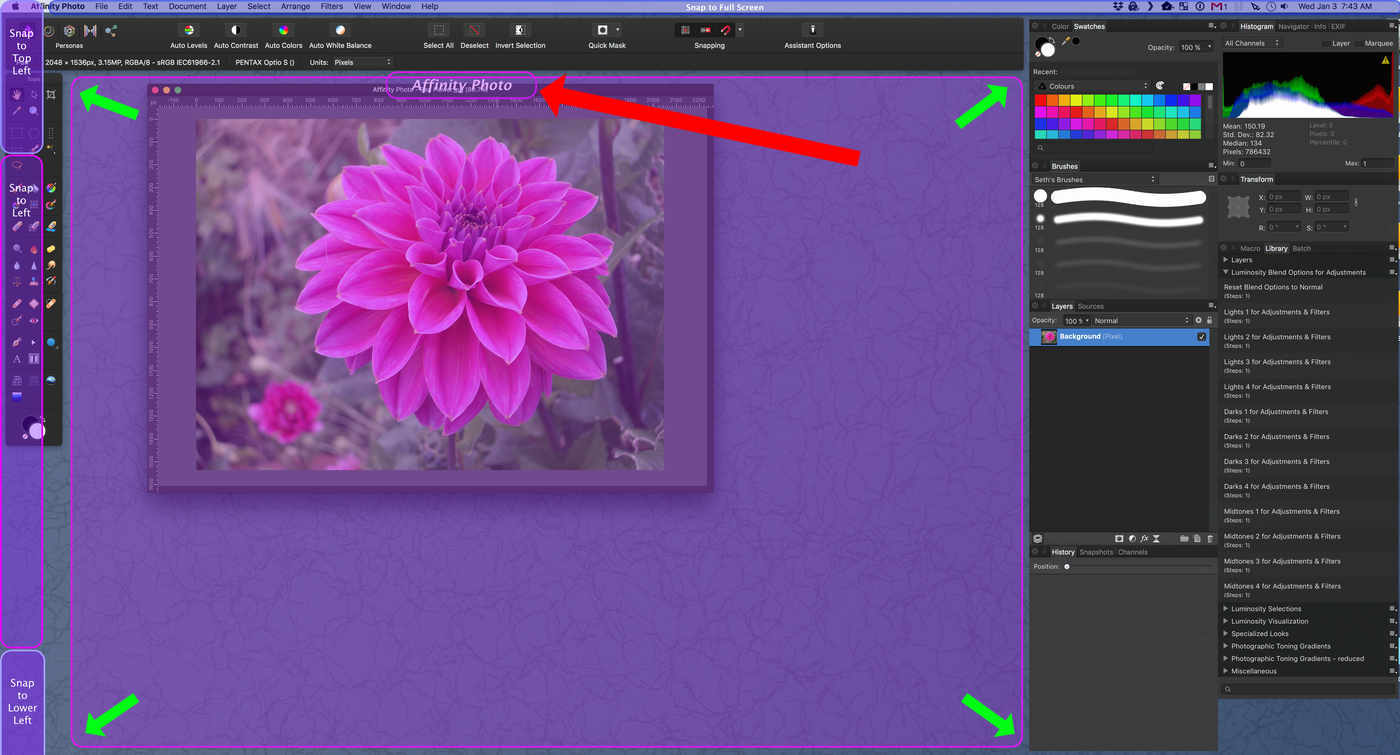Select the first thick brush stroke
This screenshot has height=755, width=1400.
coord(1128,197)
